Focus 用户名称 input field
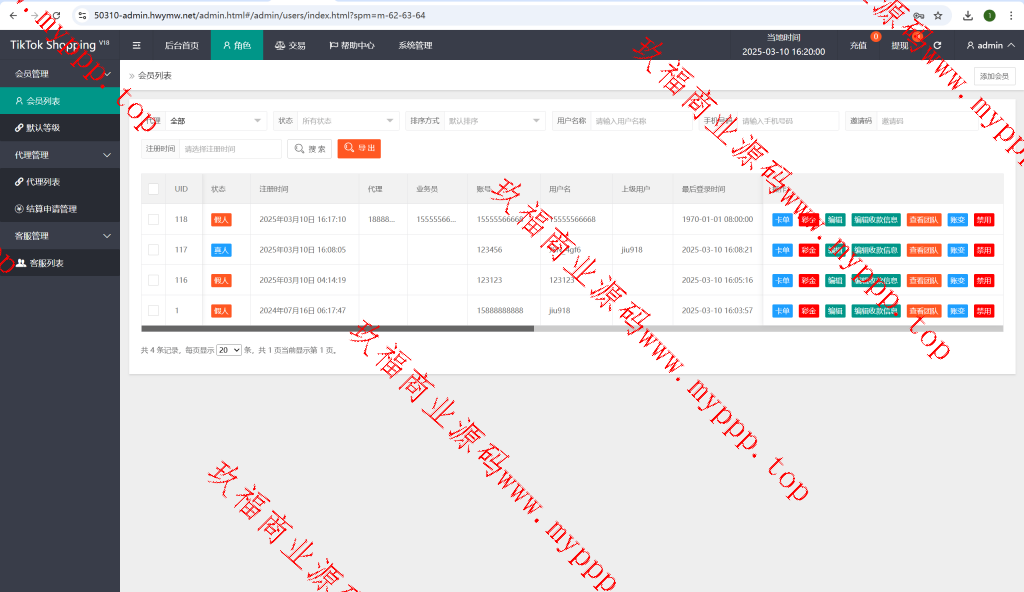Screen dimensions: 1024x592 (641, 121)
